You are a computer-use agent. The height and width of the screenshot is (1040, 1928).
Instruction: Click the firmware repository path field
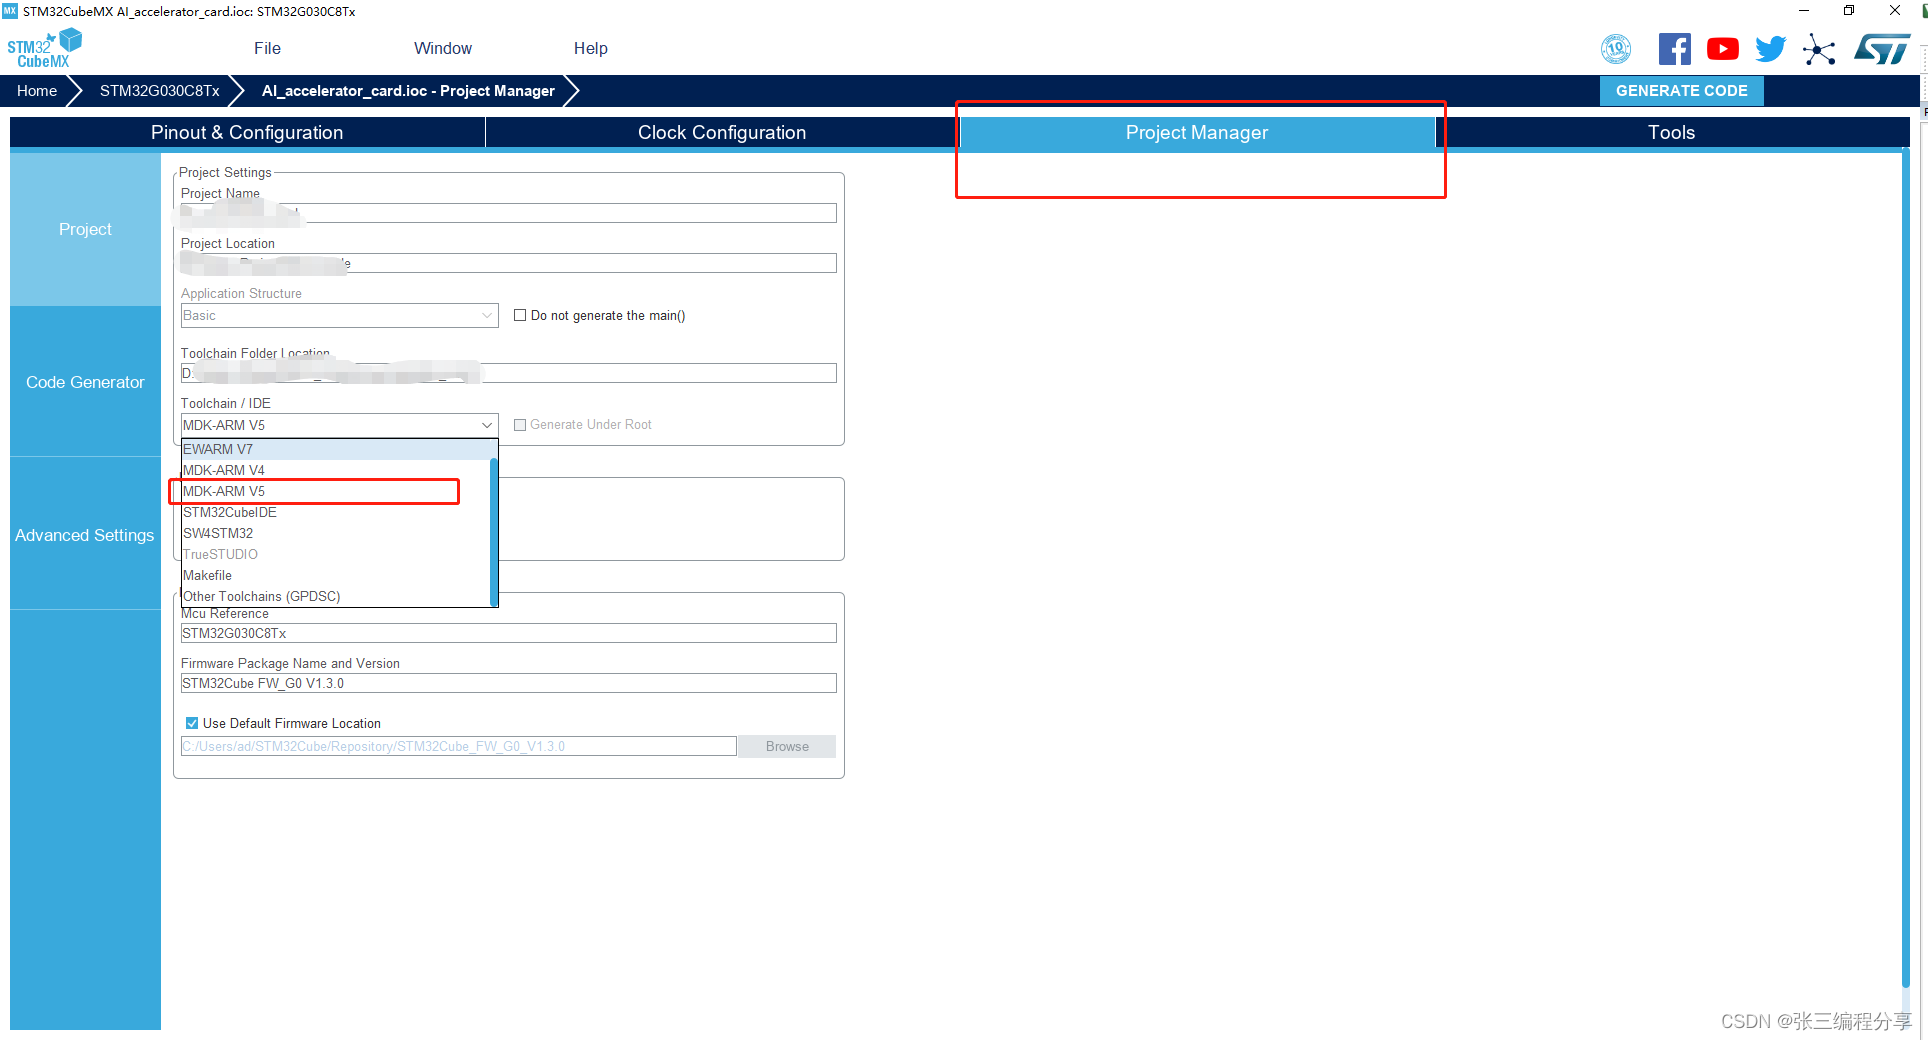click(x=458, y=746)
